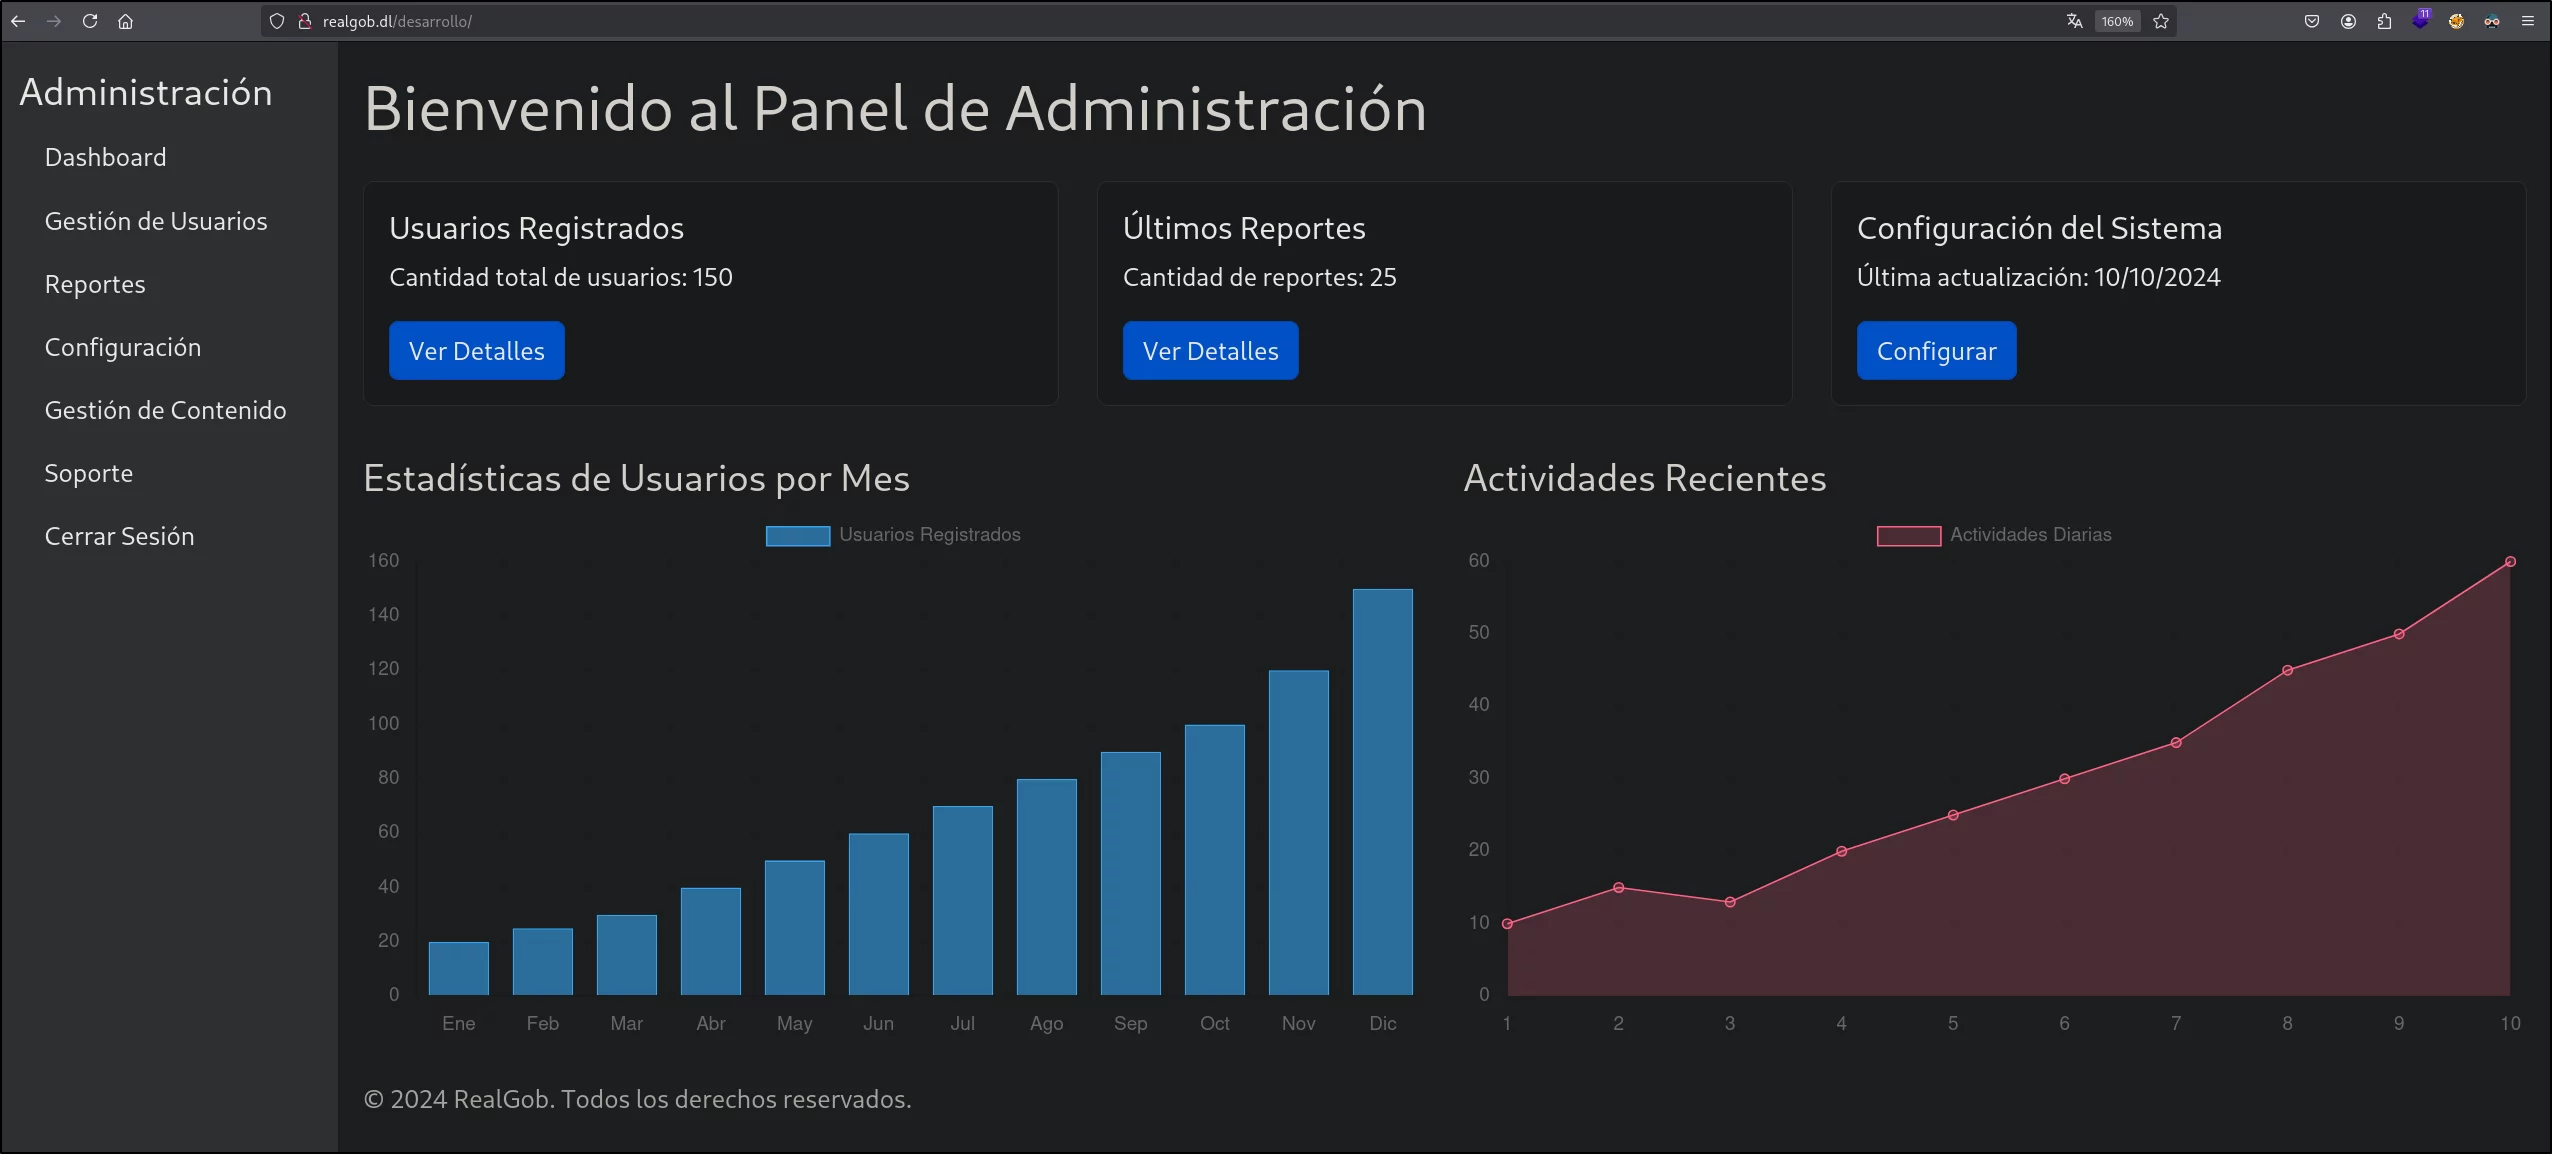2552x1154 pixels.
Task: Open the Firefox hamburger menu
Action: 2528,21
